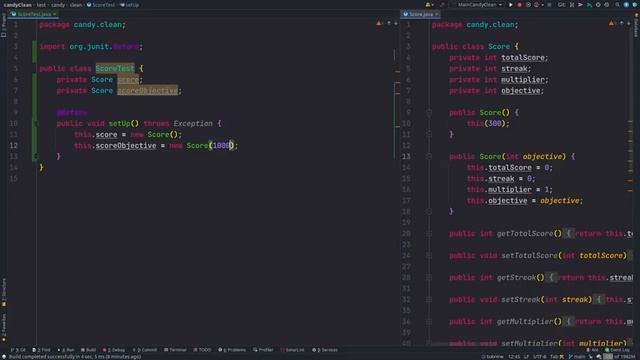Click the Git history clock icon
640x360 pixels.
point(598,5)
